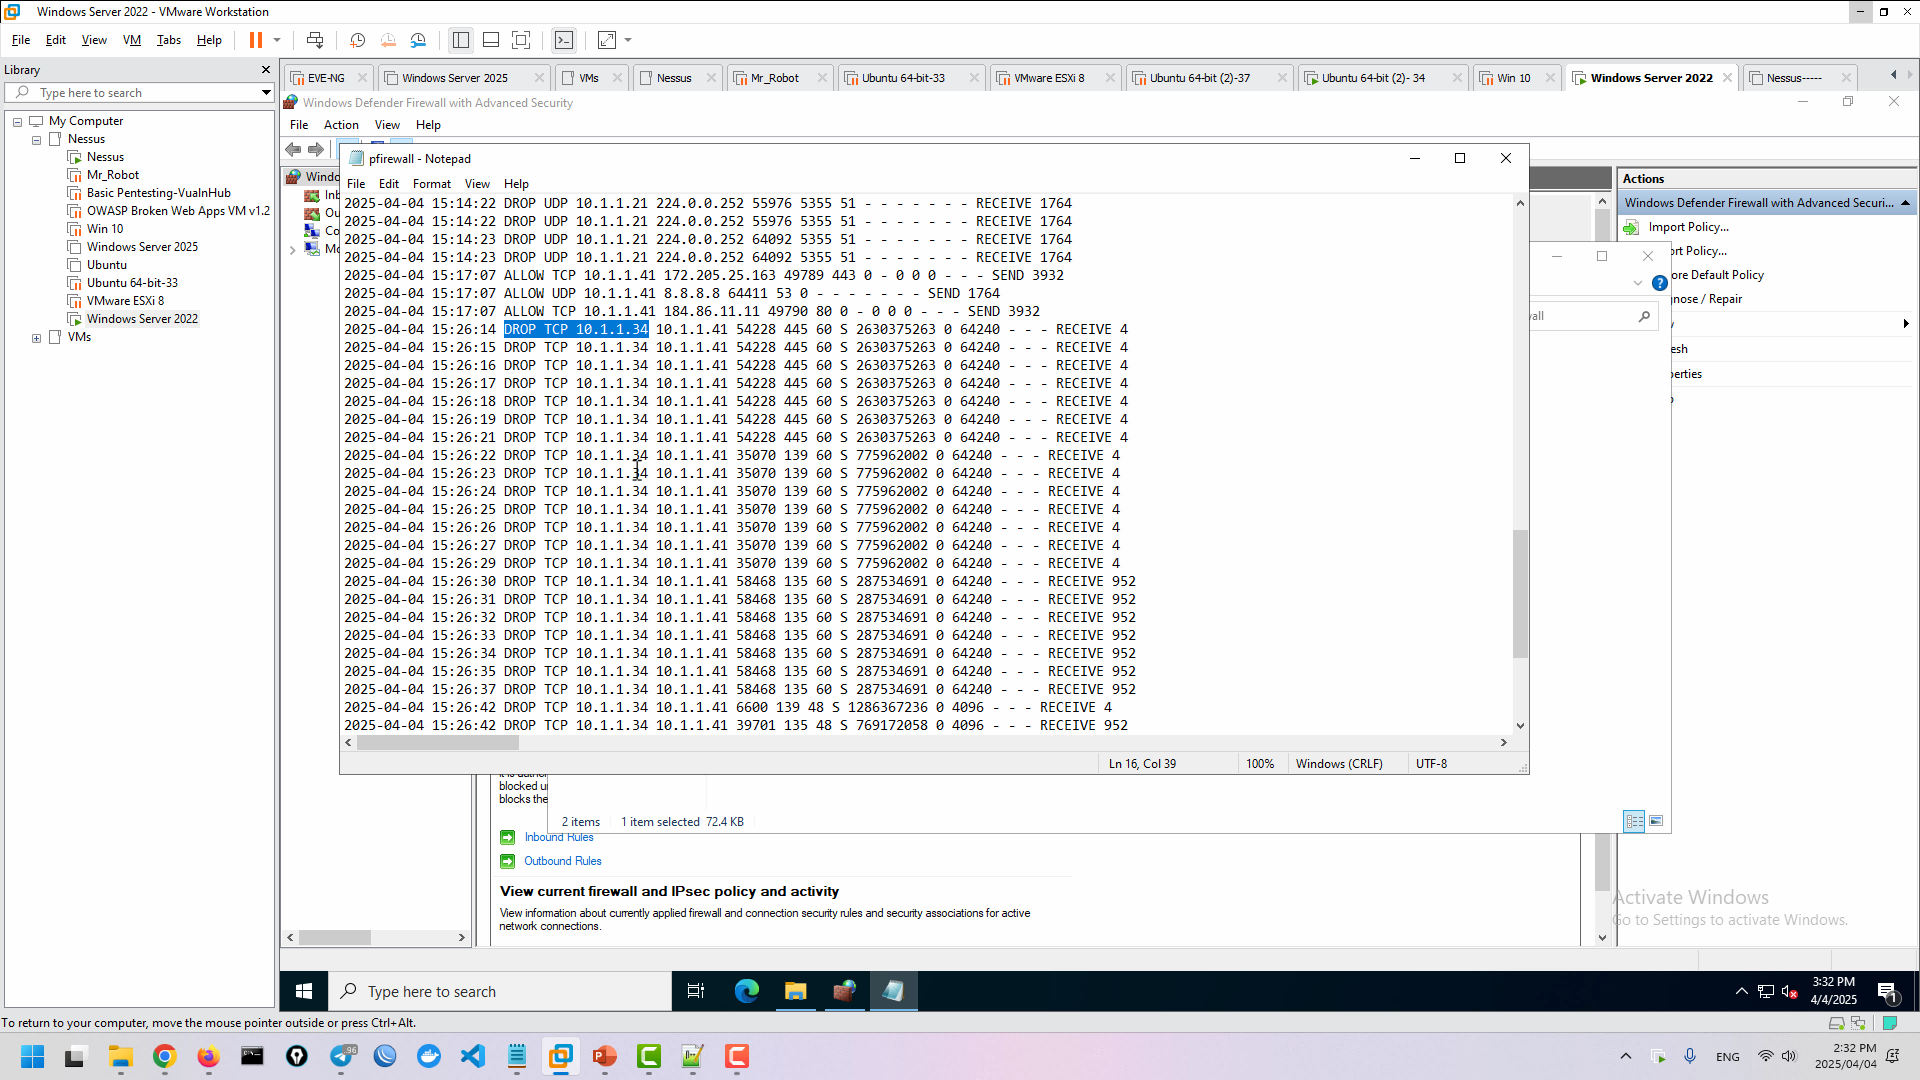The image size is (1920, 1080).
Task: Open the snapshot manager icon
Action: pyautogui.click(x=419, y=40)
